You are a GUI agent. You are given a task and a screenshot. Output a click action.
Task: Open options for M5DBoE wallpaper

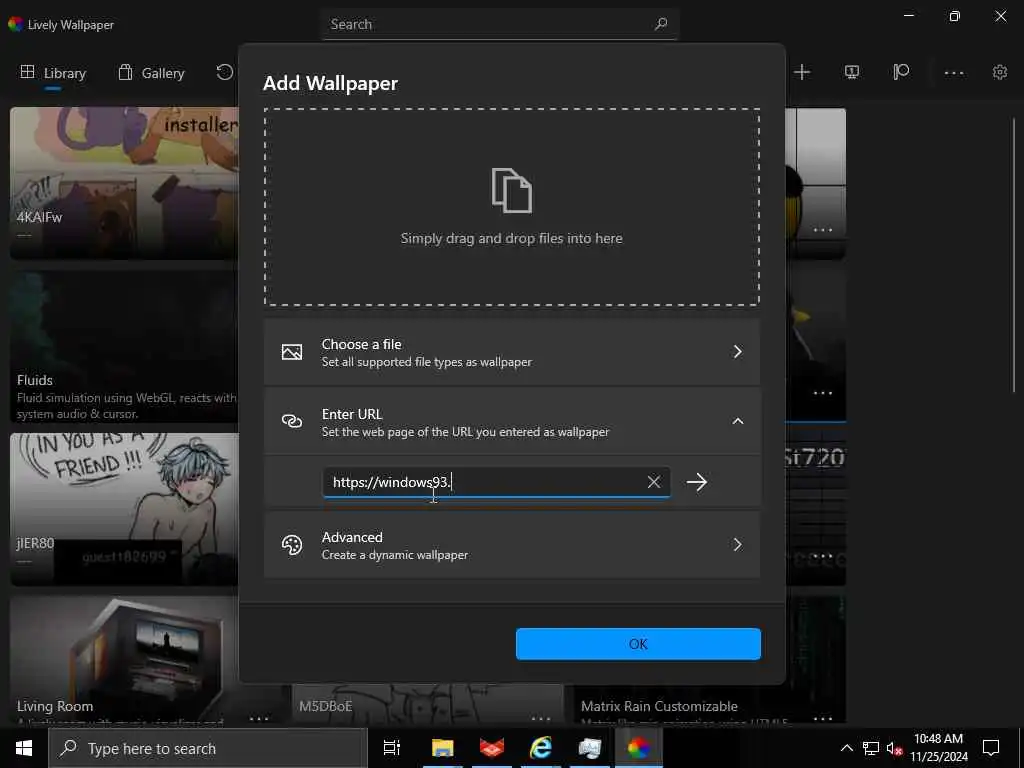tap(541, 718)
